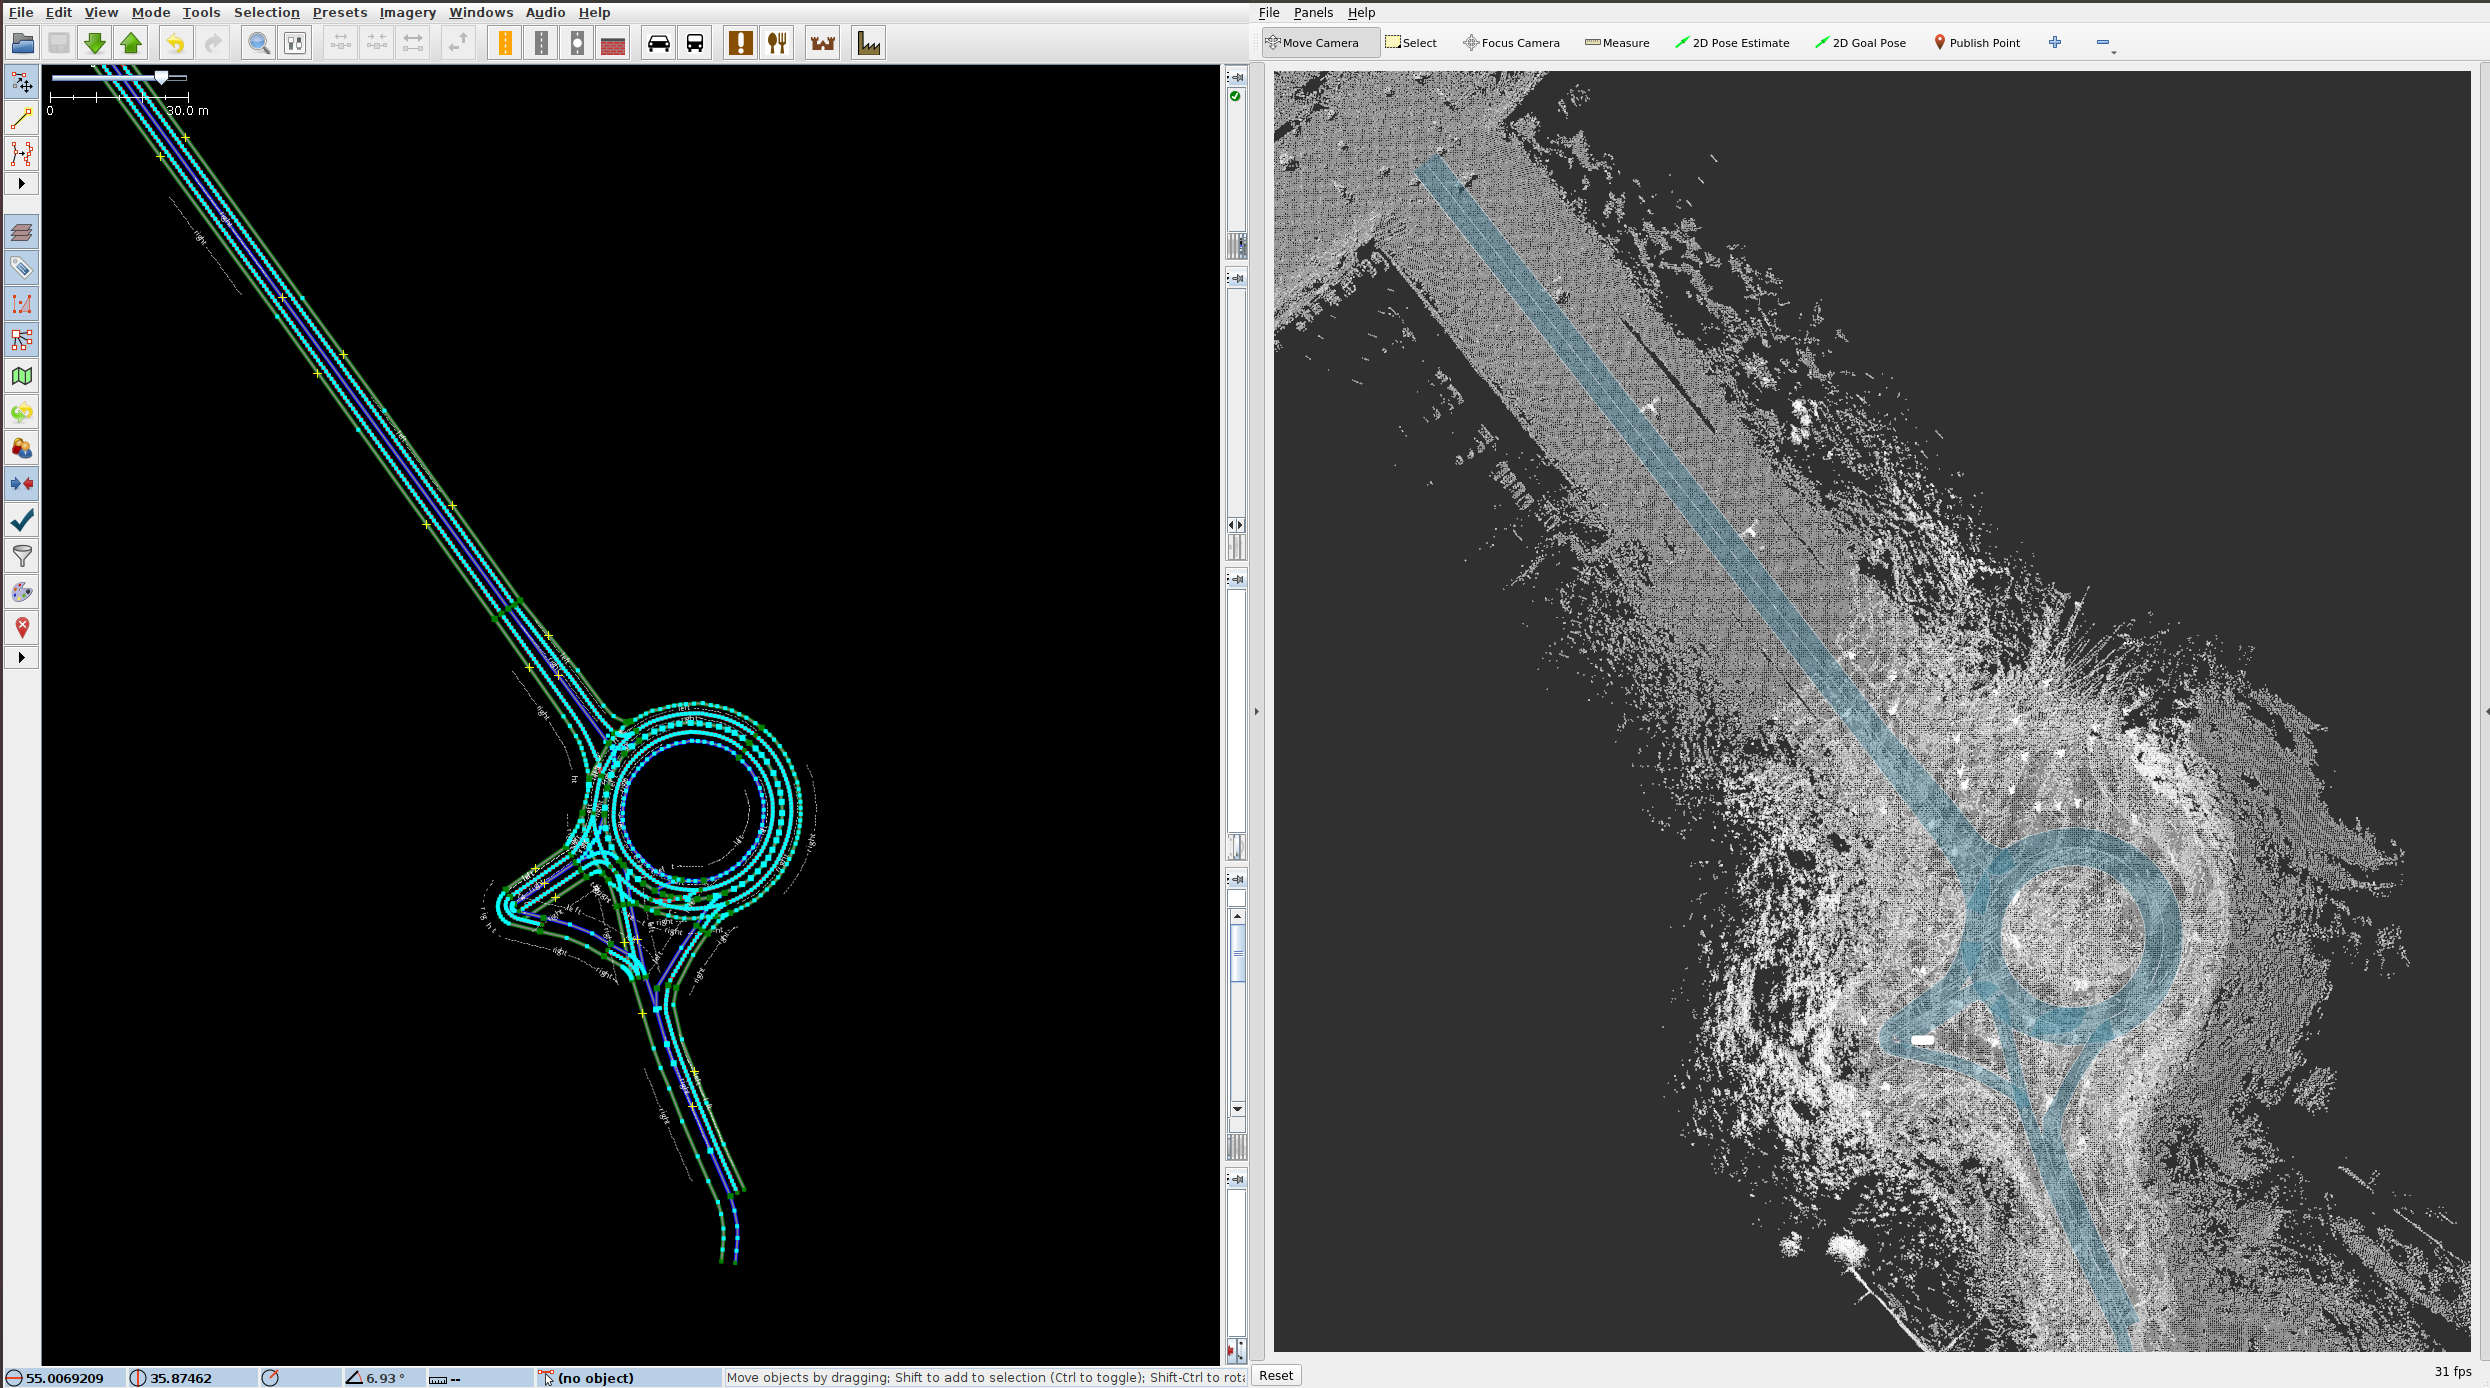Toggle the Tags/Memberships panel button
2490x1388 pixels.
pos(22,268)
